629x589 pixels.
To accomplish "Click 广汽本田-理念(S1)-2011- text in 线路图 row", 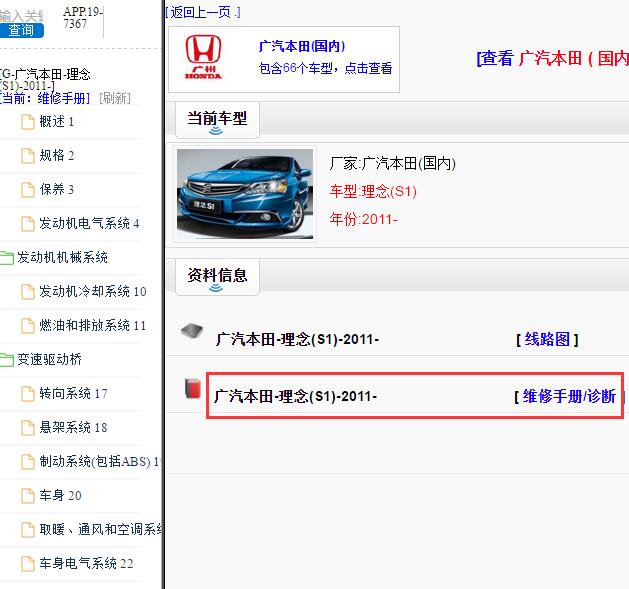I will (297, 339).
